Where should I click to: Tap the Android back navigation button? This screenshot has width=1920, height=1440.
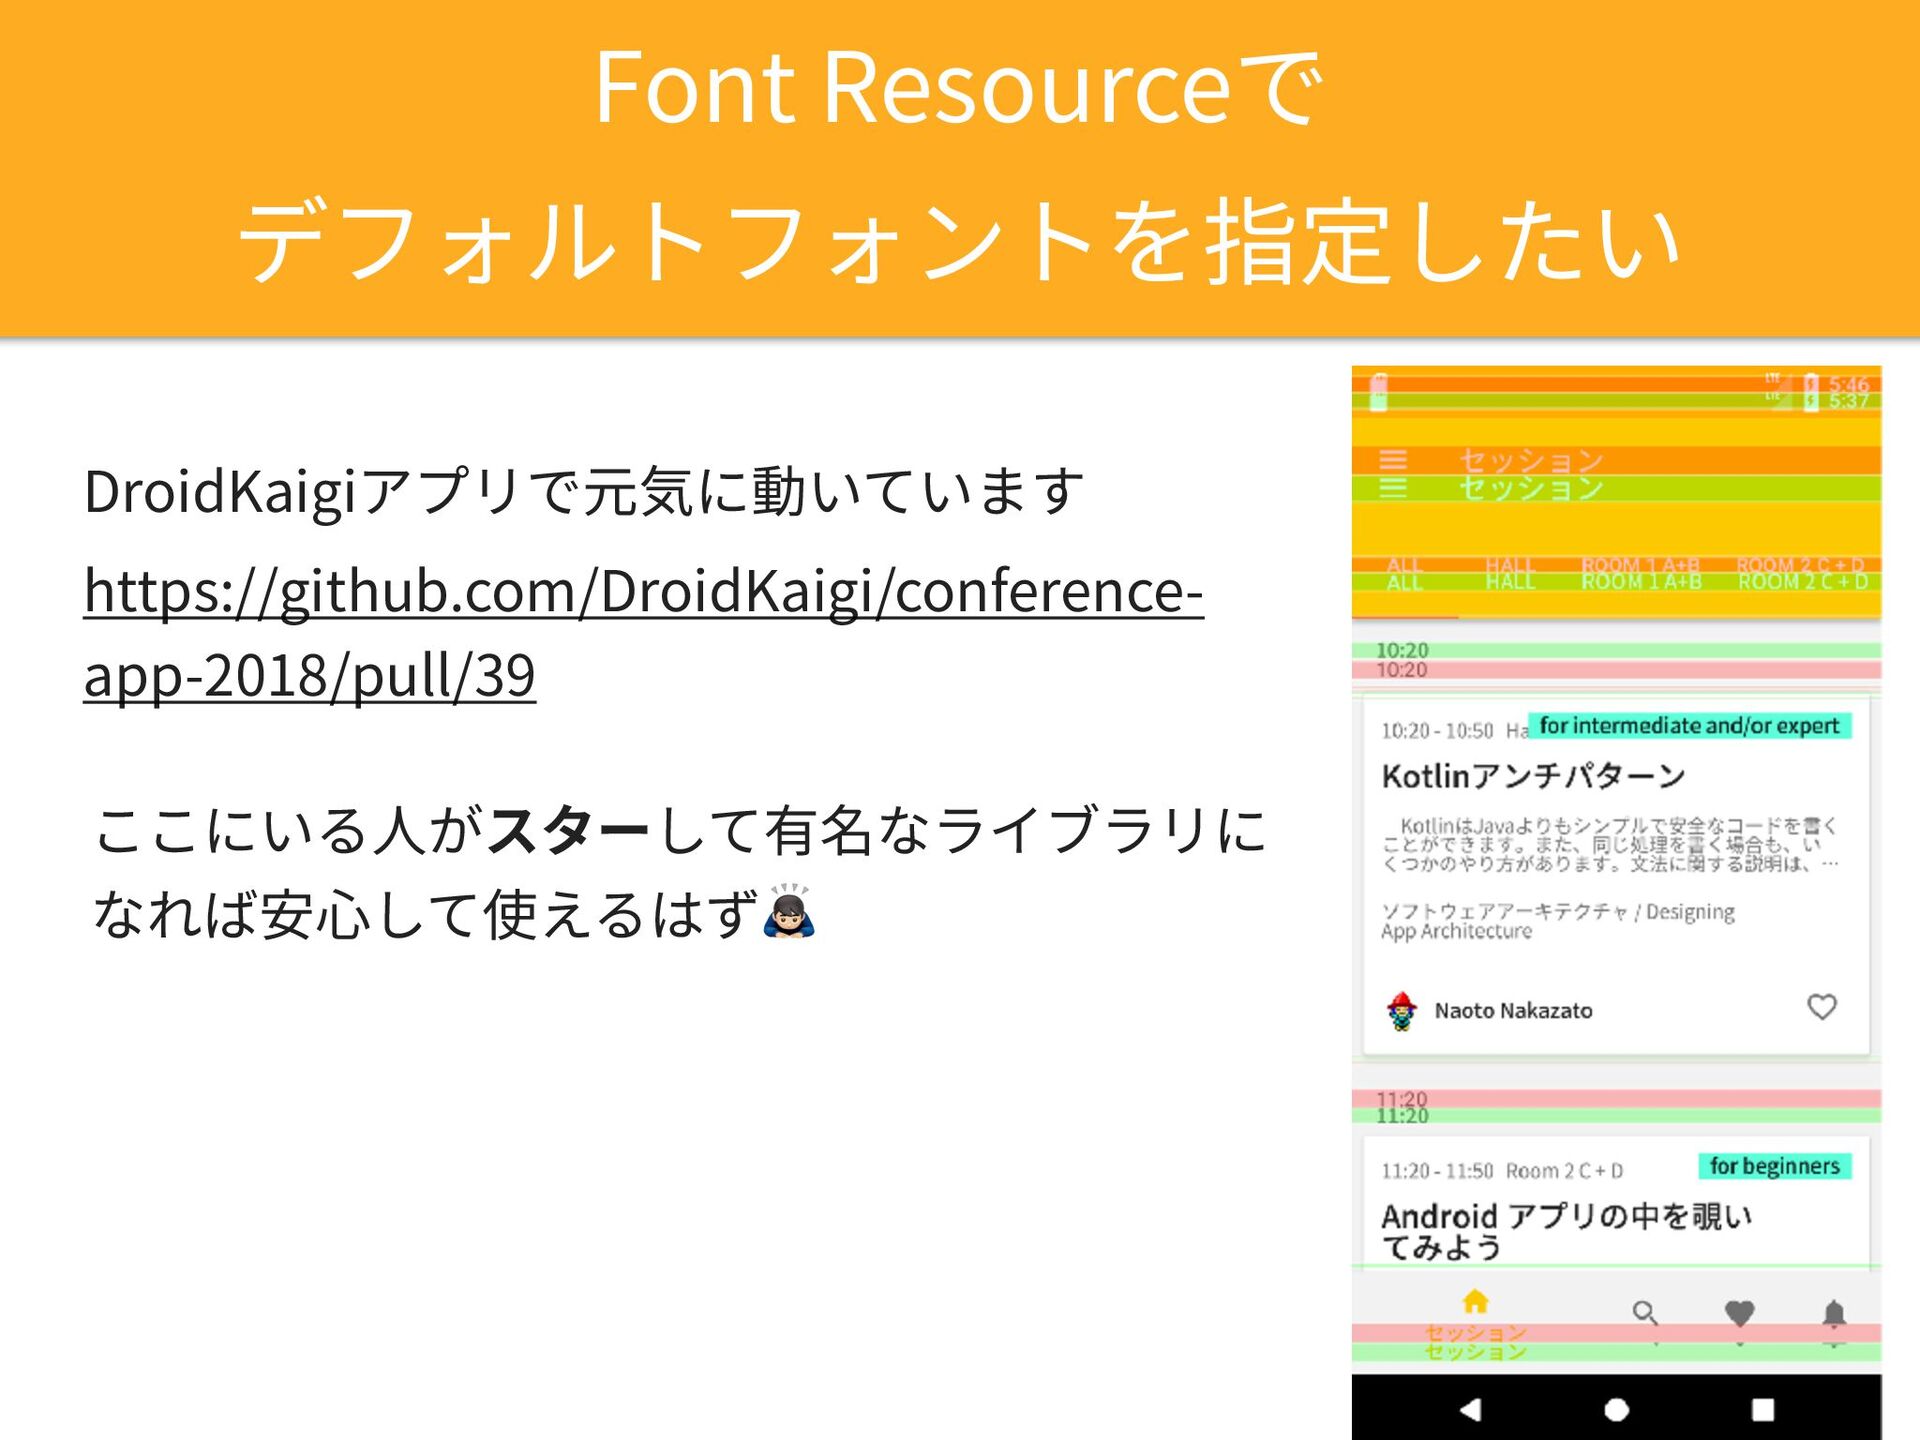click(1470, 1409)
